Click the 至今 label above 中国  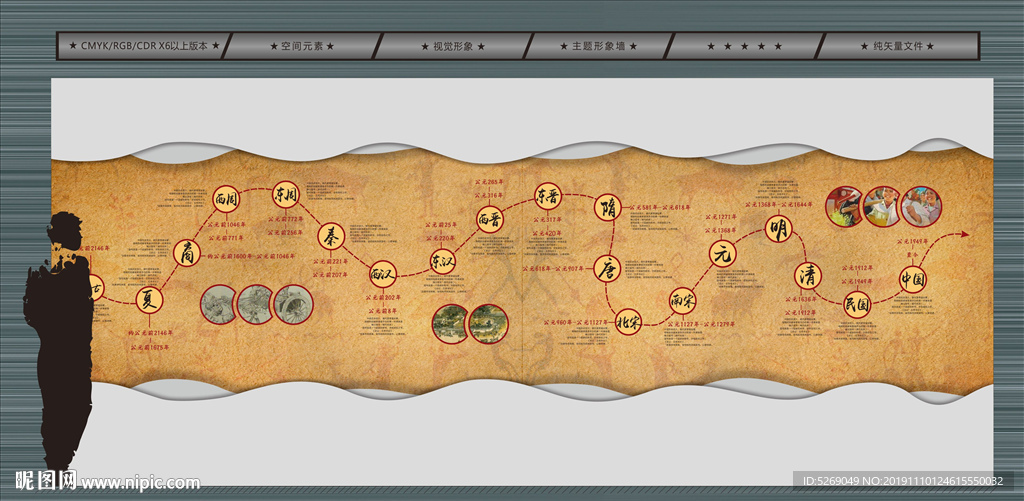coord(912,254)
